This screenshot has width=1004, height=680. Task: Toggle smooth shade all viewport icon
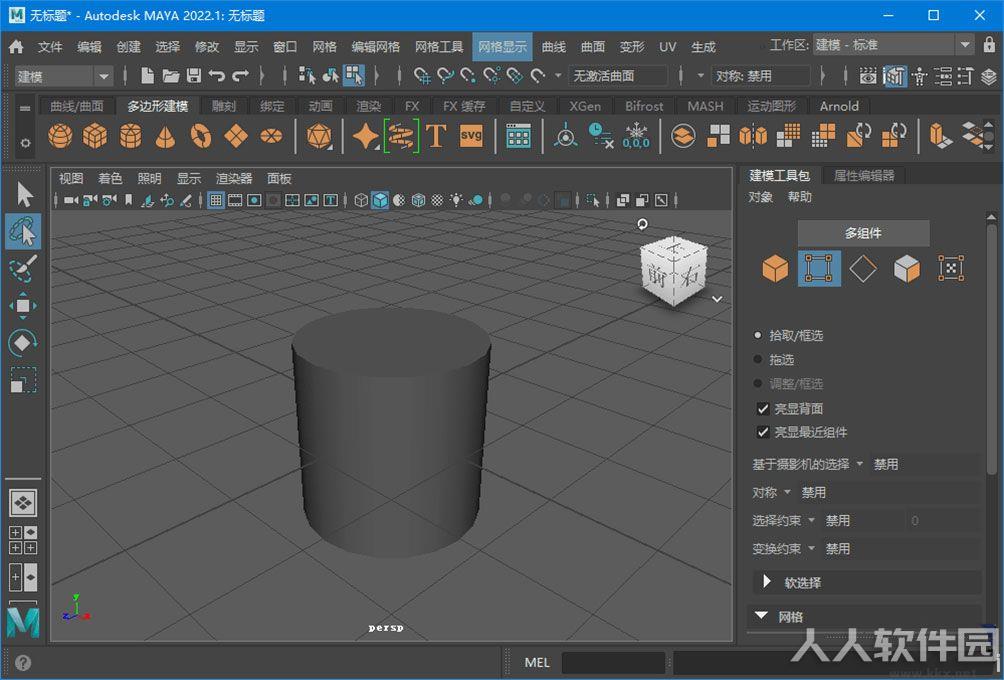pos(380,200)
